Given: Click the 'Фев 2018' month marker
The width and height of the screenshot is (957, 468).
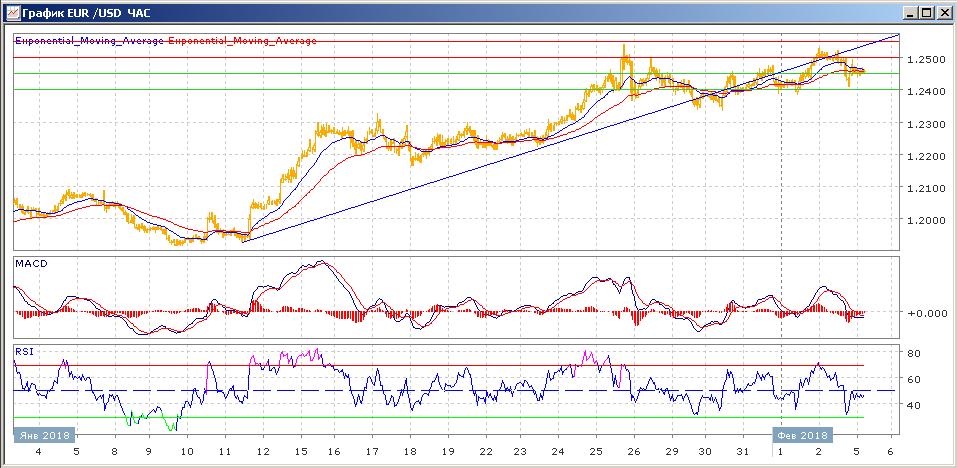Looking at the screenshot, I should (x=803, y=435).
